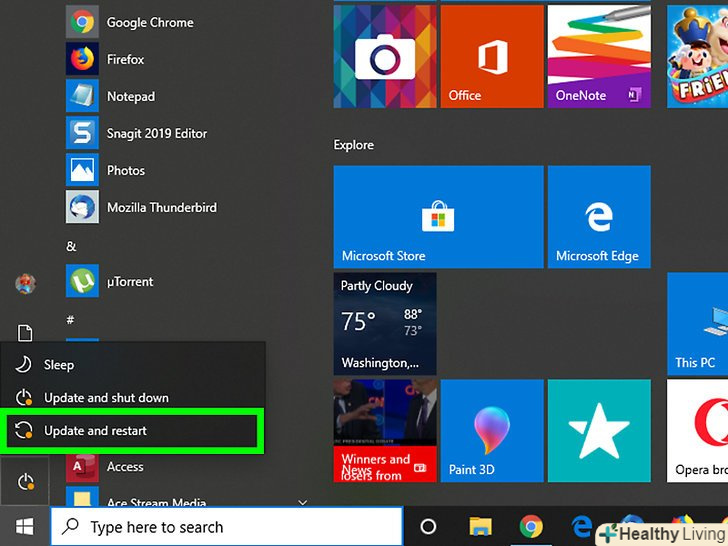Open the Partly Cloudy weather tile
This screenshot has width=728, height=546.
385,324
